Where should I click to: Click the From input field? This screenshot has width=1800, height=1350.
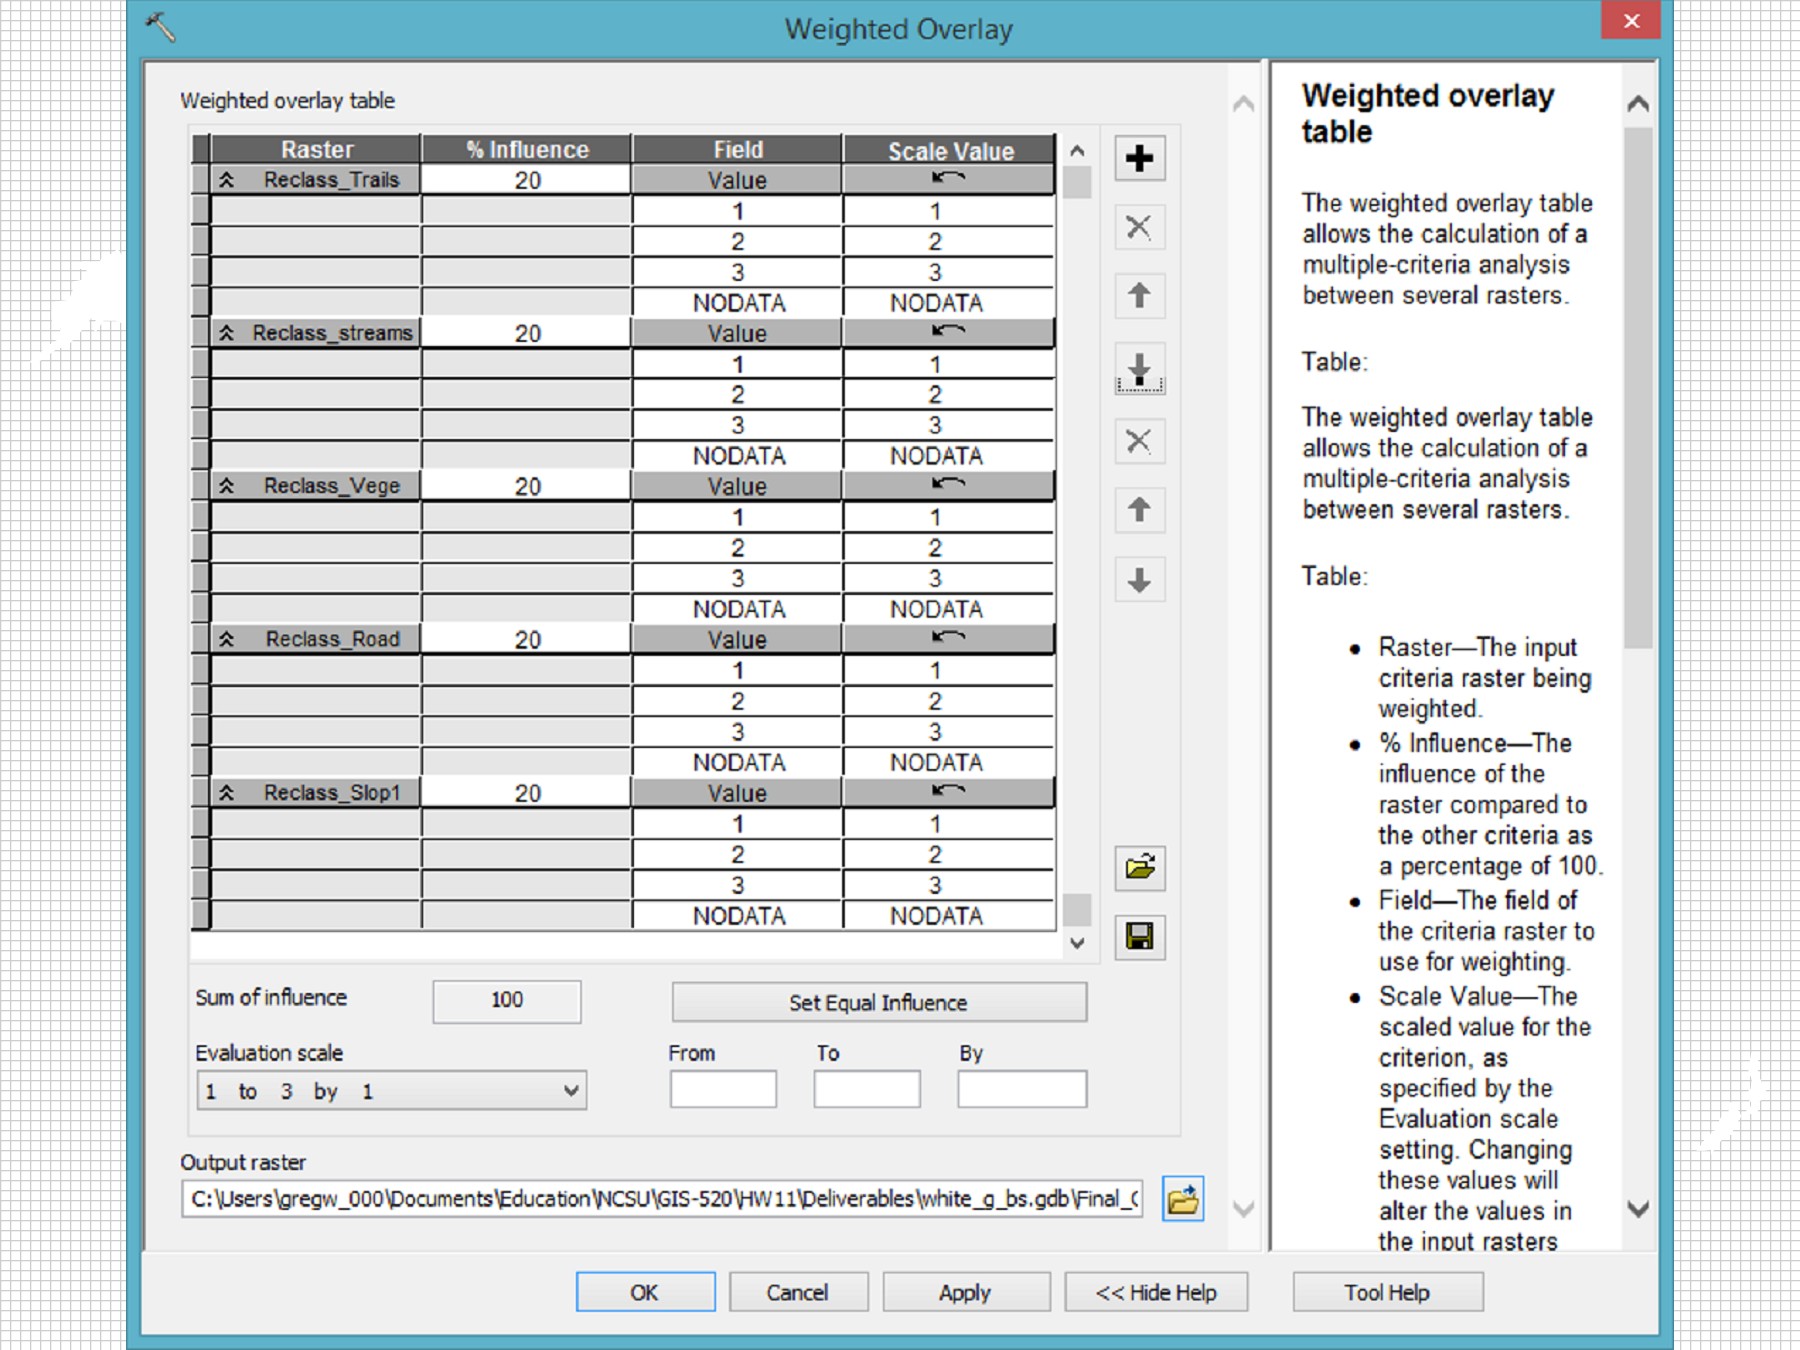(723, 1089)
